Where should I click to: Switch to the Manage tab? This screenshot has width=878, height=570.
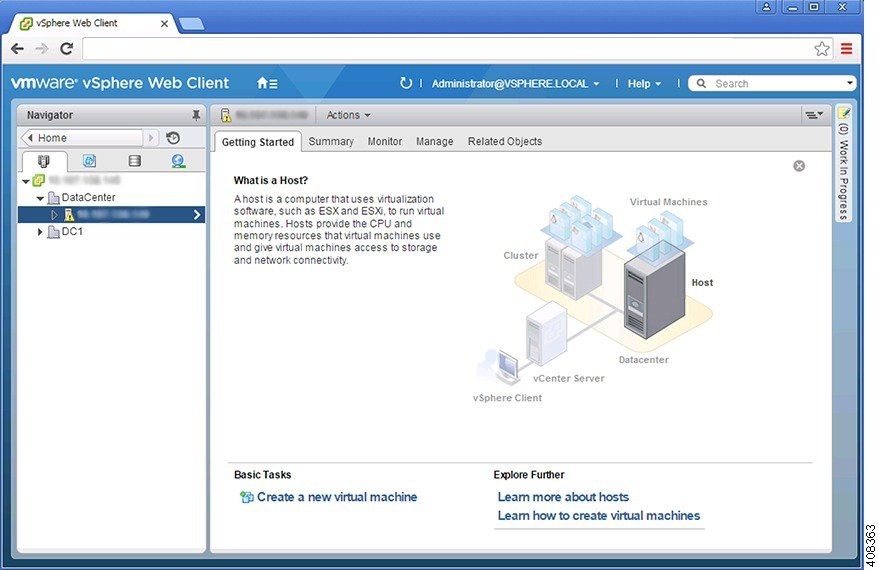point(435,142)
